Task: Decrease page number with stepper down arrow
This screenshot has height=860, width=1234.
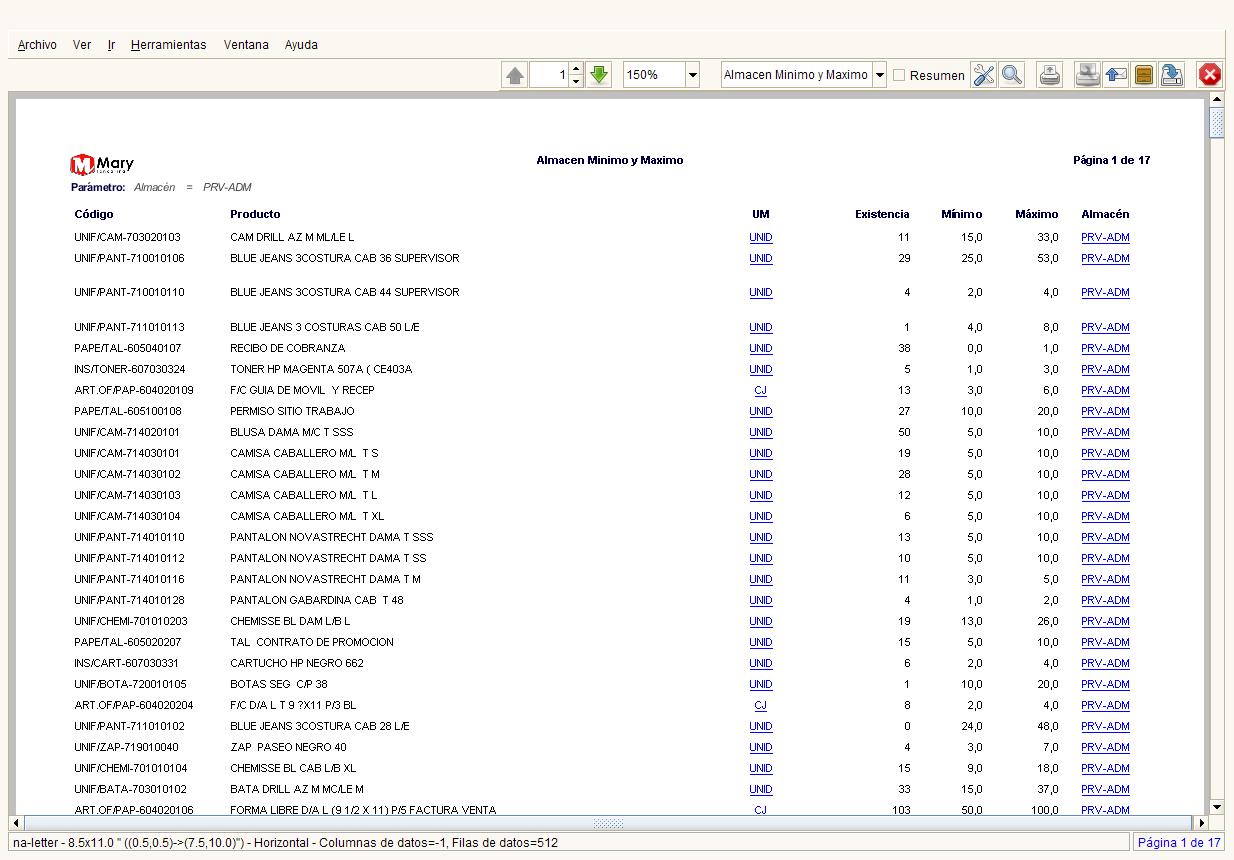Action: pos(576,81)
